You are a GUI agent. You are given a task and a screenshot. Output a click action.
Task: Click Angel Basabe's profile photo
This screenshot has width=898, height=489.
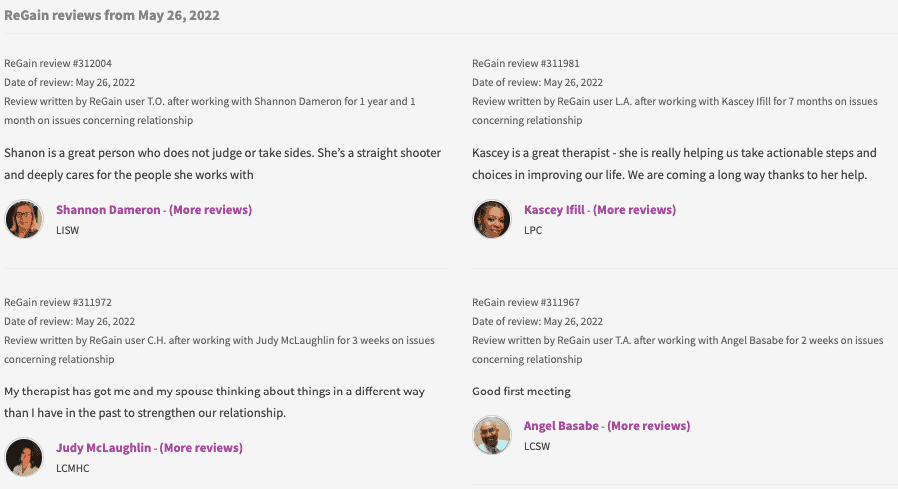pyautogui.click(x=492, y=435)
